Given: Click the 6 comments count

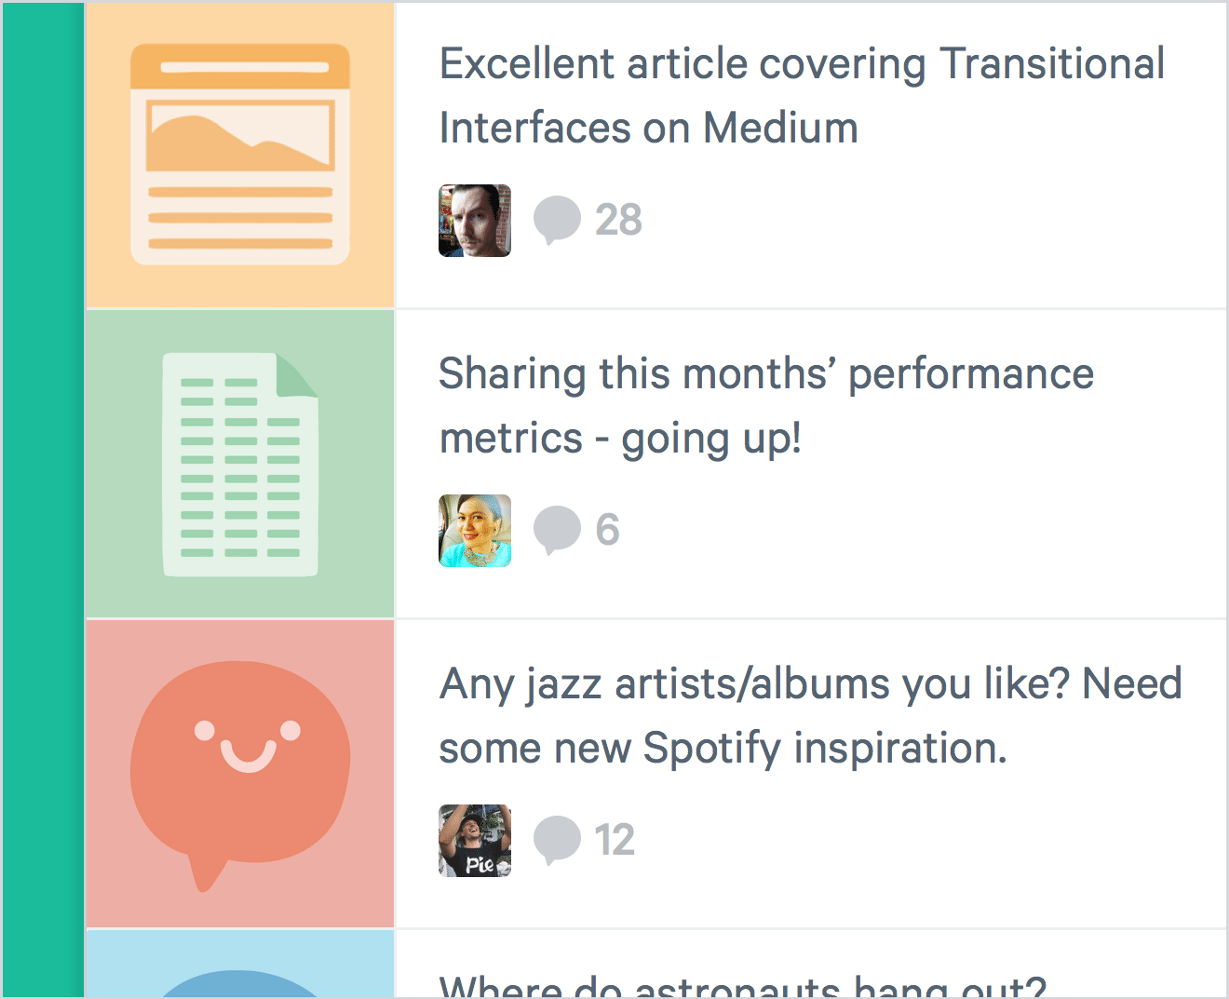Looking at the screenshot, I should point(607,530).
